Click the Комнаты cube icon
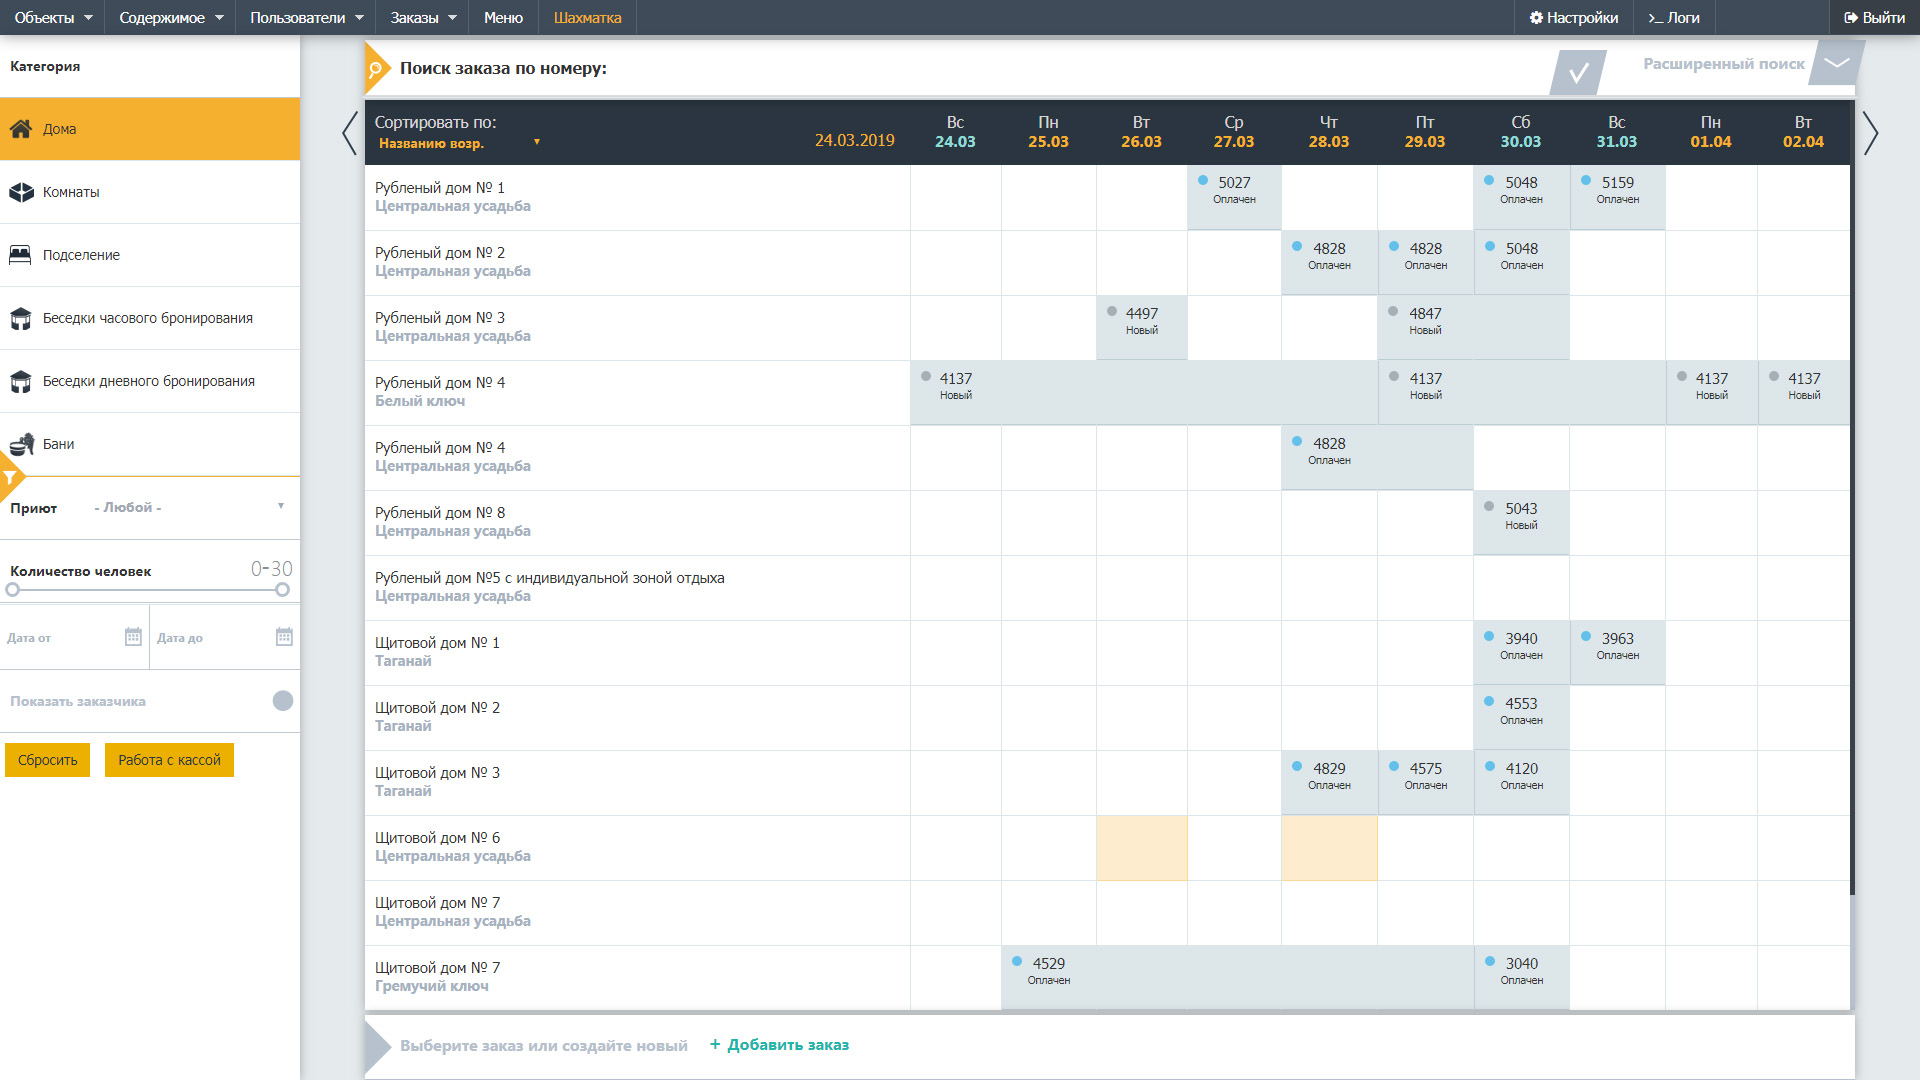1920x1080 pixels. coord(21,192)
